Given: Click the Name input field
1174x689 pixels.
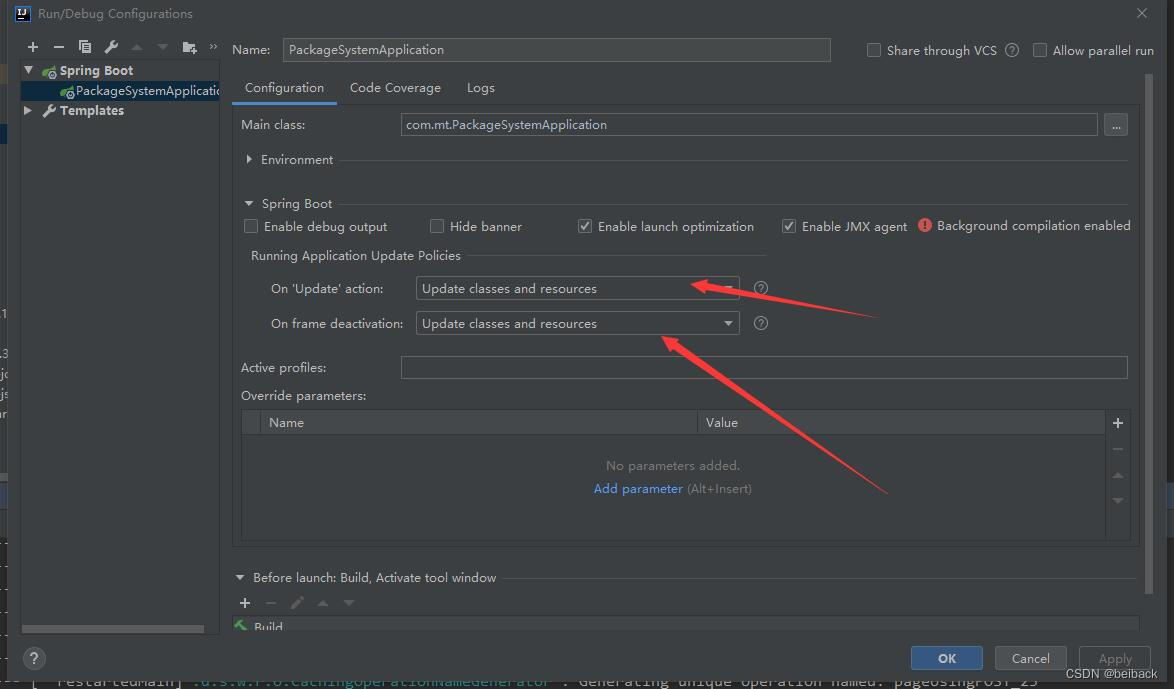Looking at the screenshot, I should [556, 49].
